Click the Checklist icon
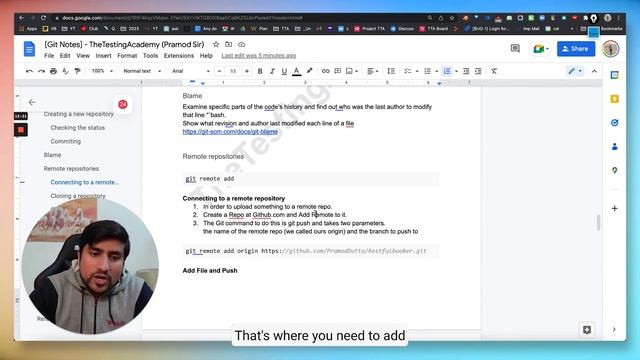 coord(408,71)
